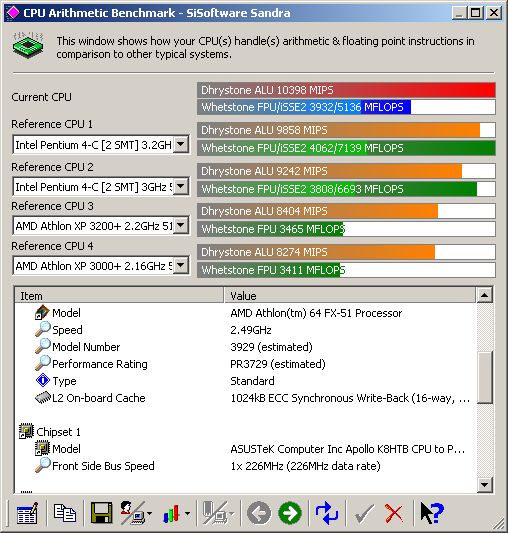Screen dimensions: 508x533
Task: Select the 1024kB ECC Synchronous Write-Back value
Action: click(x=350, y=398)
